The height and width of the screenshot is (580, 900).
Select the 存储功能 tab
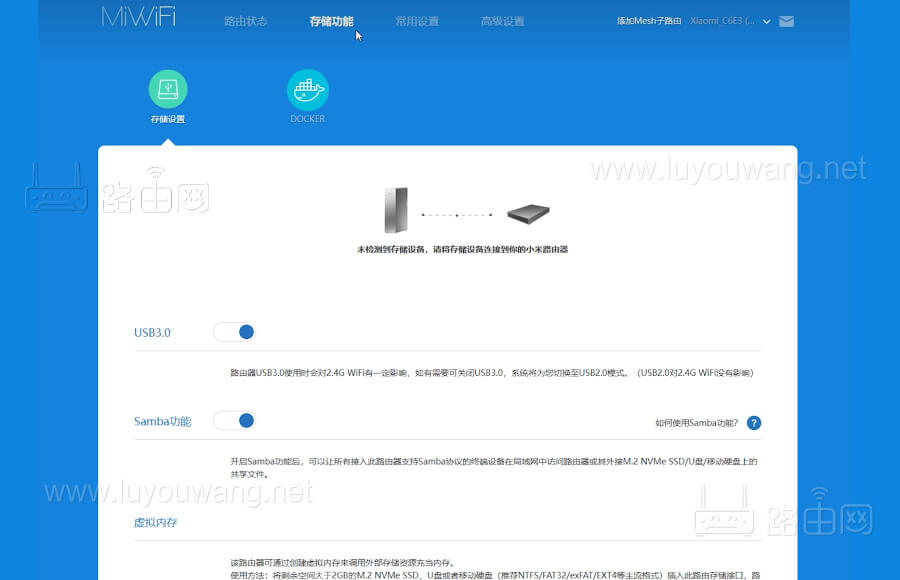(x=331, y=20)
